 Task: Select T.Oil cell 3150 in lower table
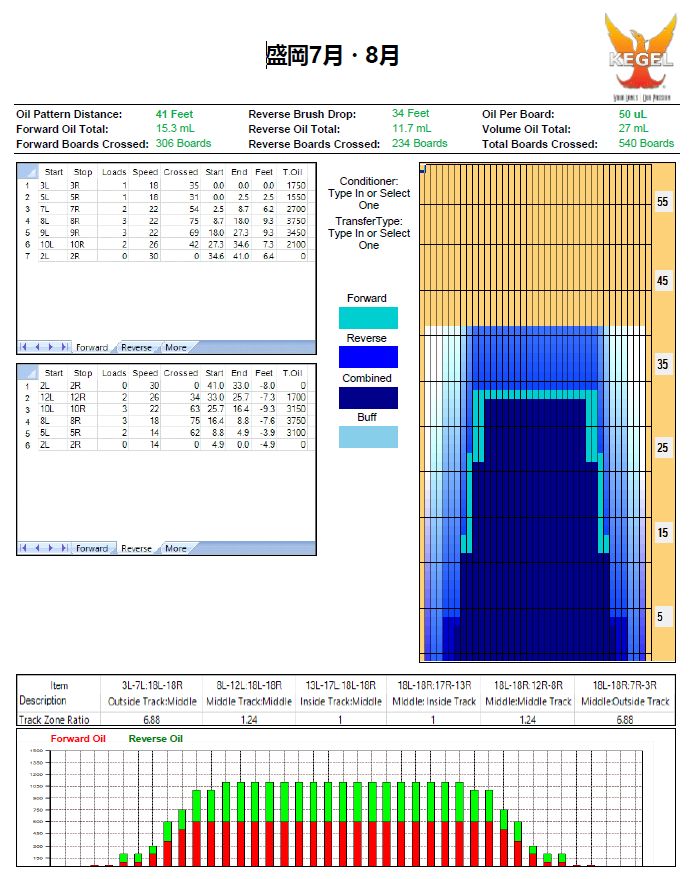pyautogui.click(x=294, y=409)
